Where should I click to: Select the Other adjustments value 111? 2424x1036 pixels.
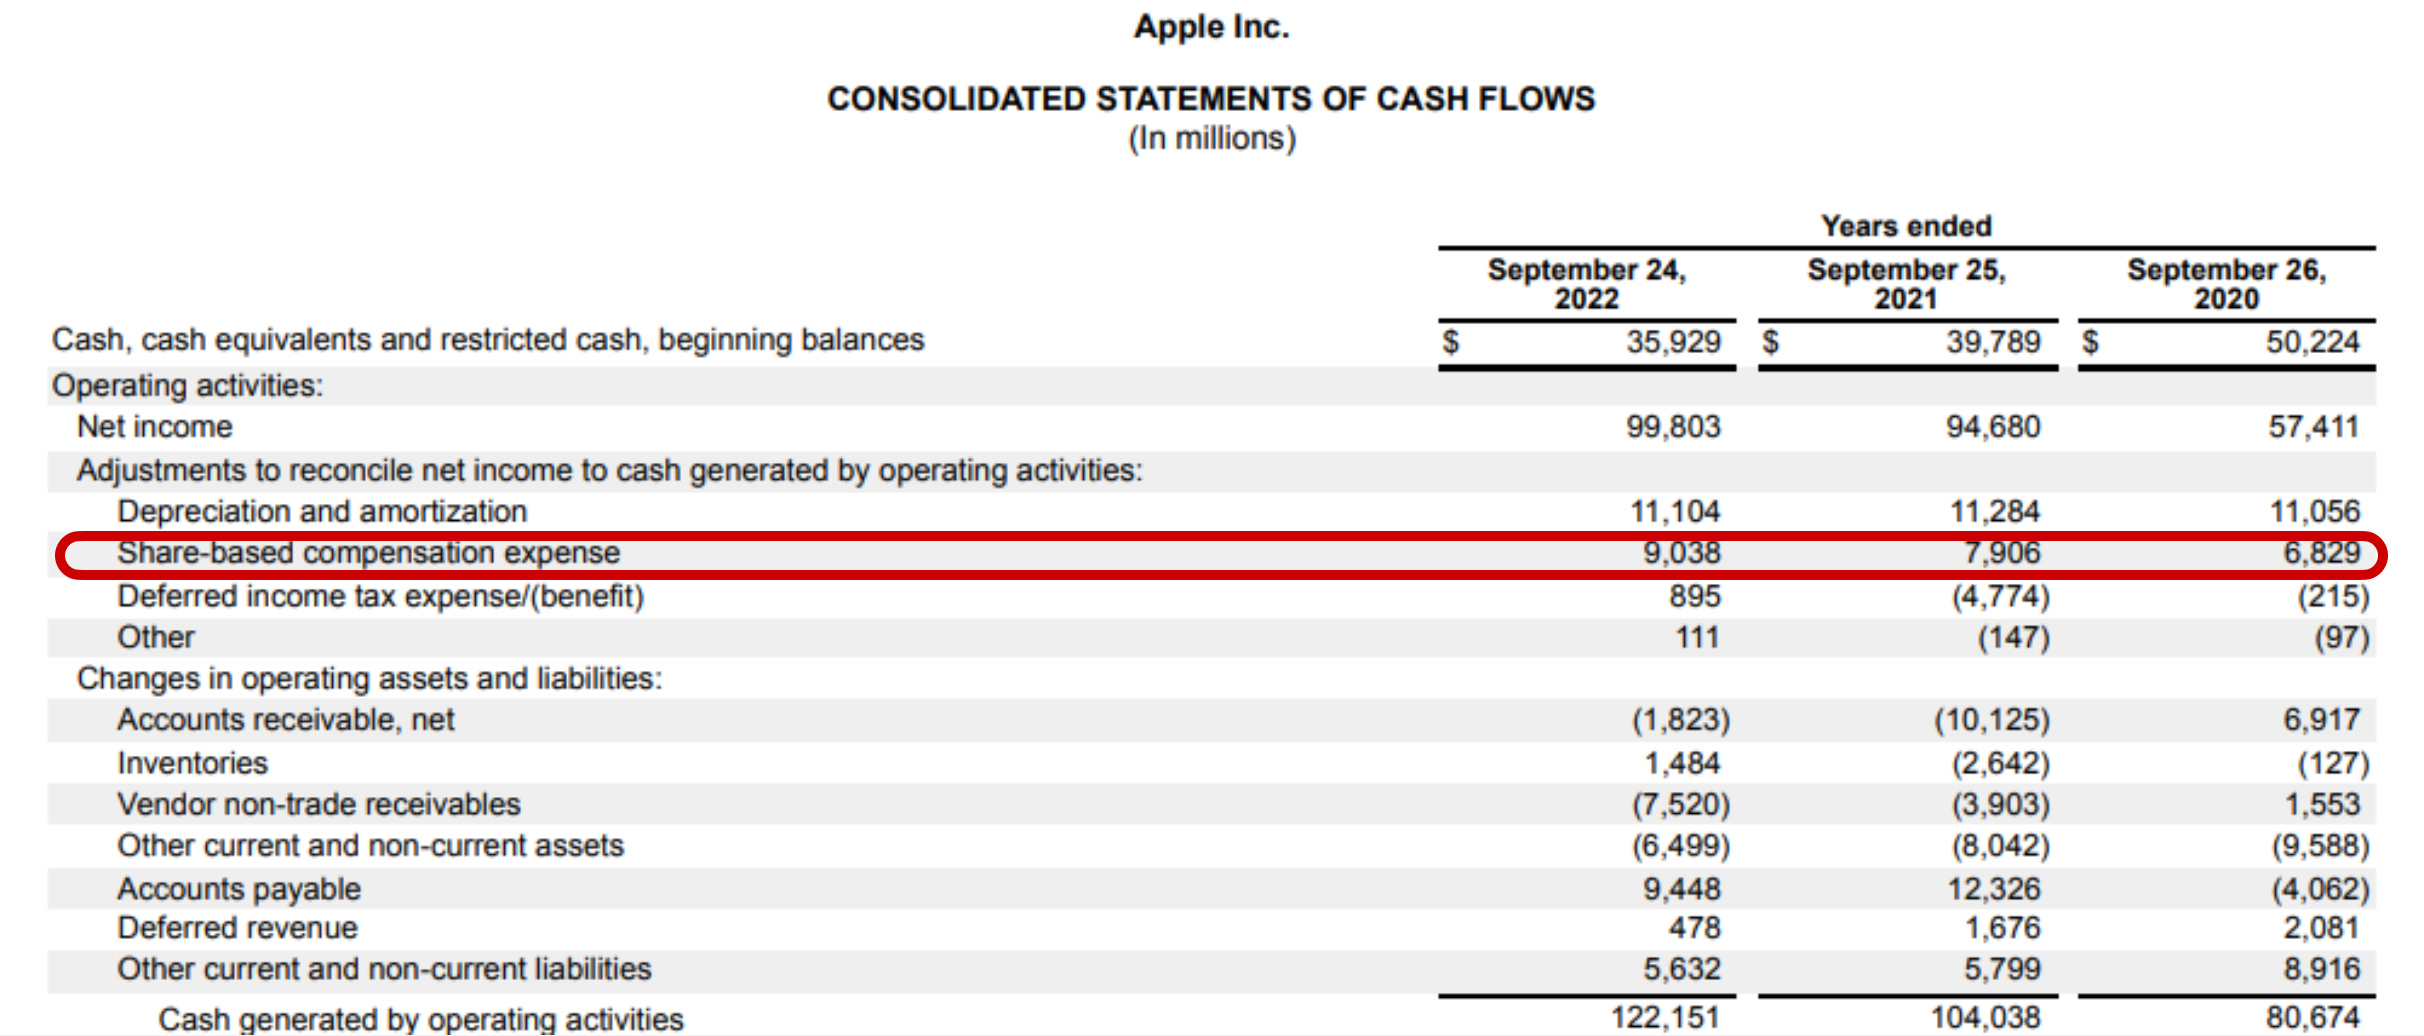(x=1698, y=638)
